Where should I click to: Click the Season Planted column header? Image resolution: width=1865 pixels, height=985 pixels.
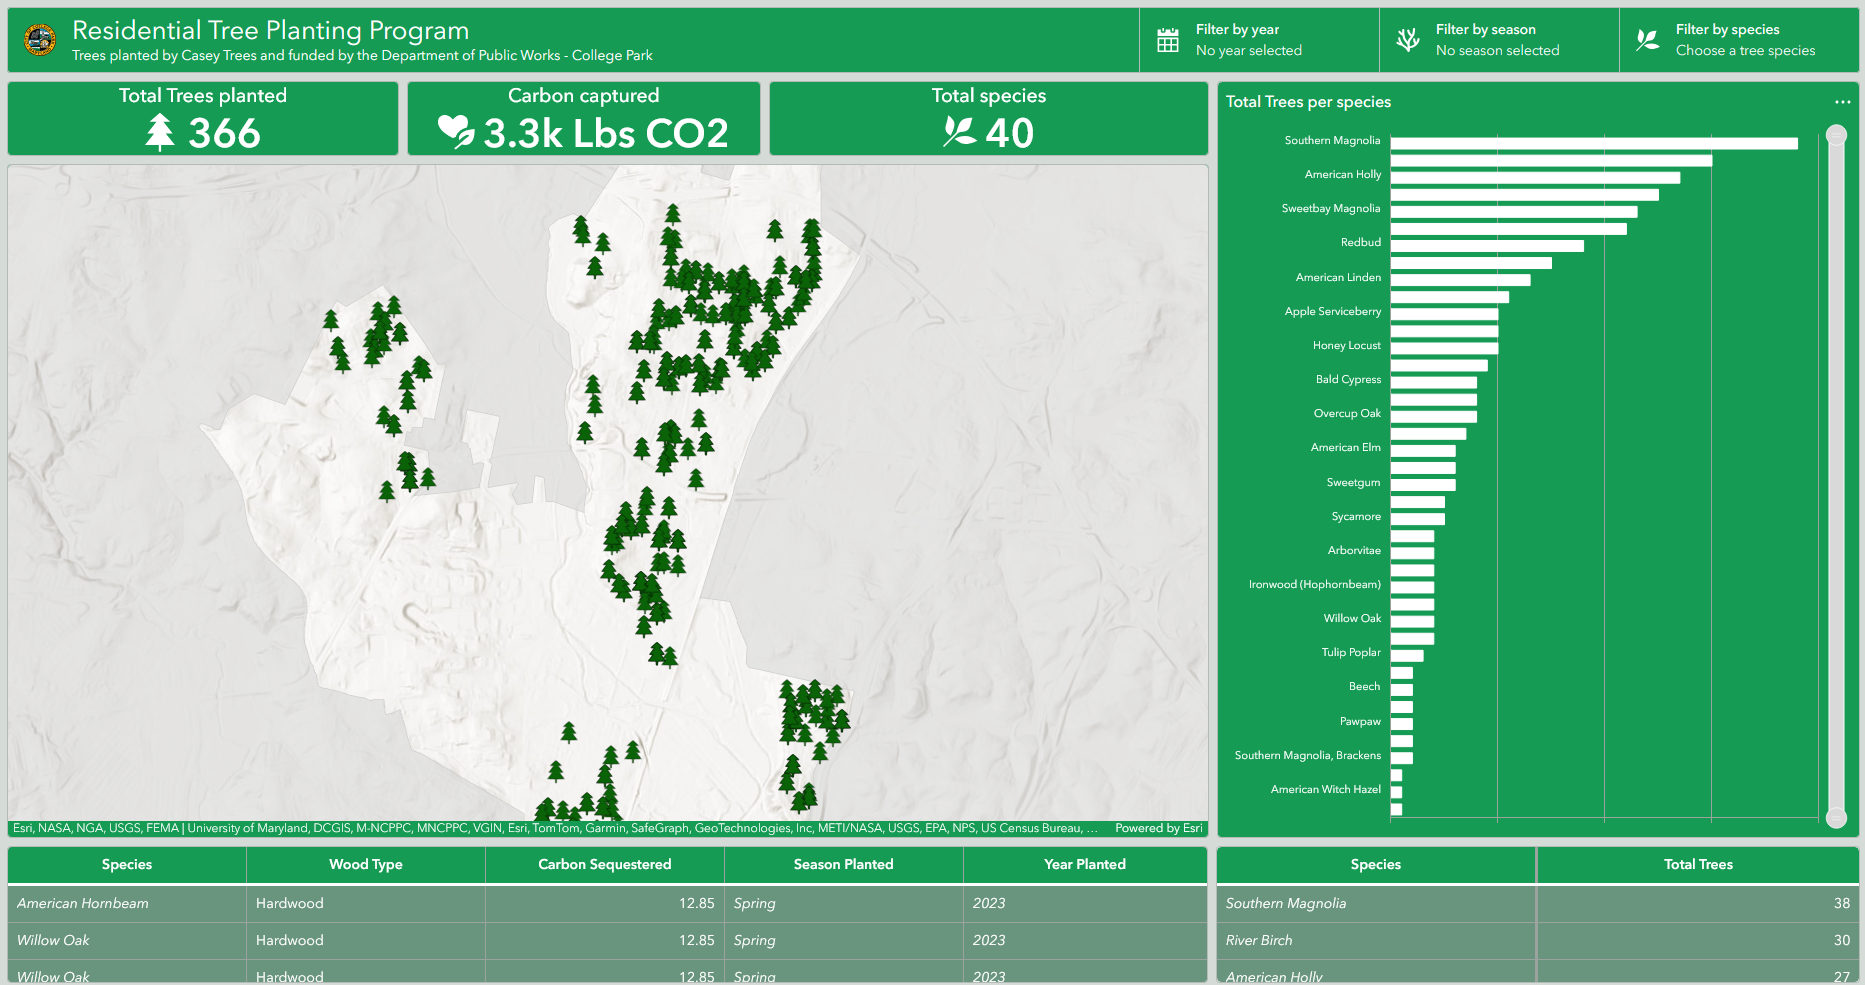(x=843, y=864)
